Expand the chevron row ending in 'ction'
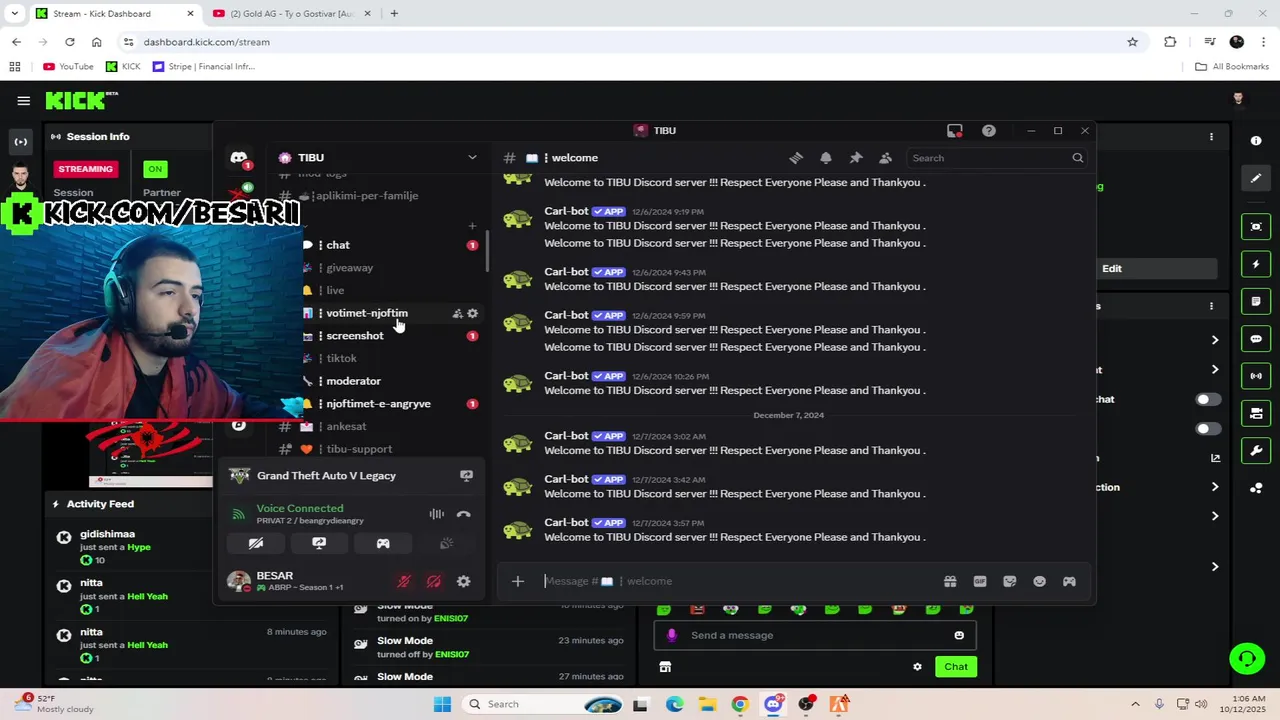The height and width of the screenshot is (720, 1280). (x=1214, y=487)
